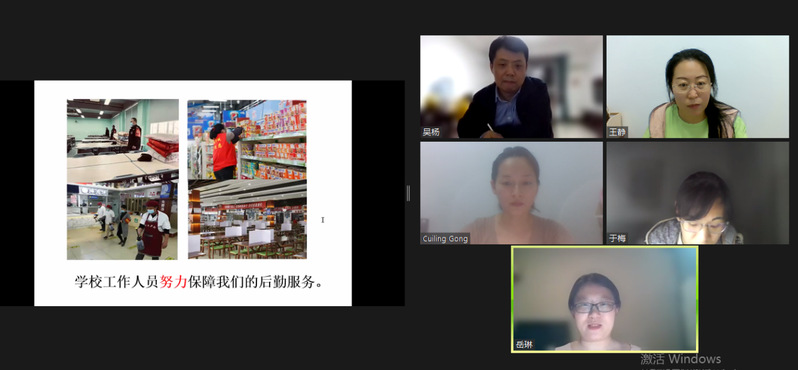Click the slide photo of empty cafeteria tables

(x=123, y=141)
